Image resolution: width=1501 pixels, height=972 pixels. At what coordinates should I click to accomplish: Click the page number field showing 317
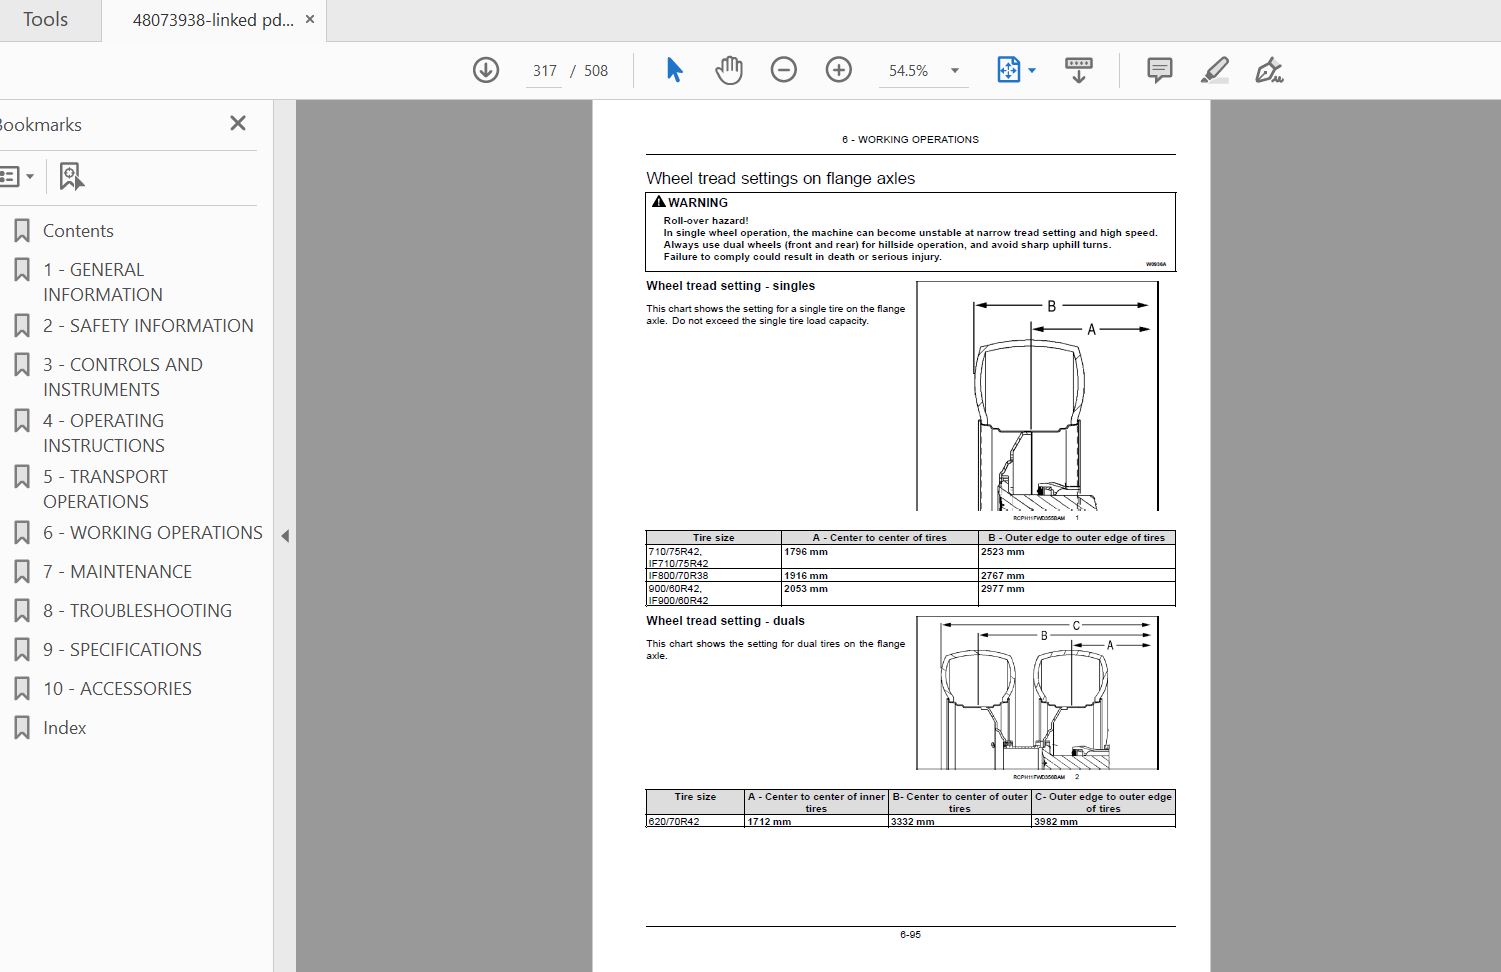[x=544, y=71]
